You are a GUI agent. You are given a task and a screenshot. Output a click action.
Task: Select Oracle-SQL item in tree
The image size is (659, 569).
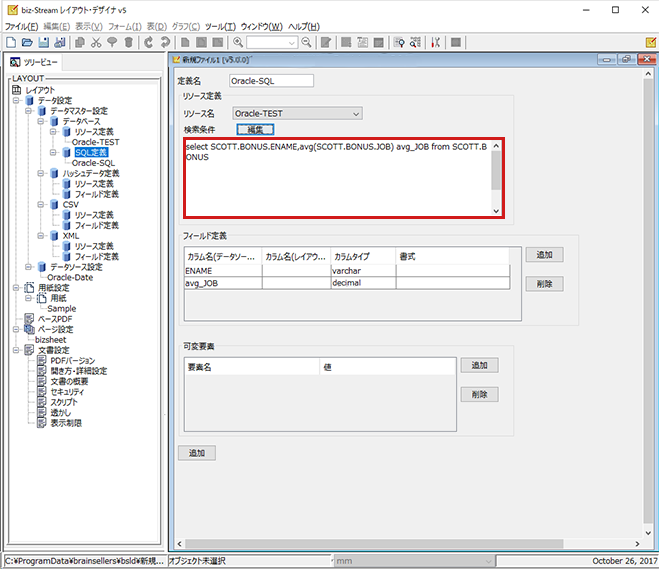(93, 163)
